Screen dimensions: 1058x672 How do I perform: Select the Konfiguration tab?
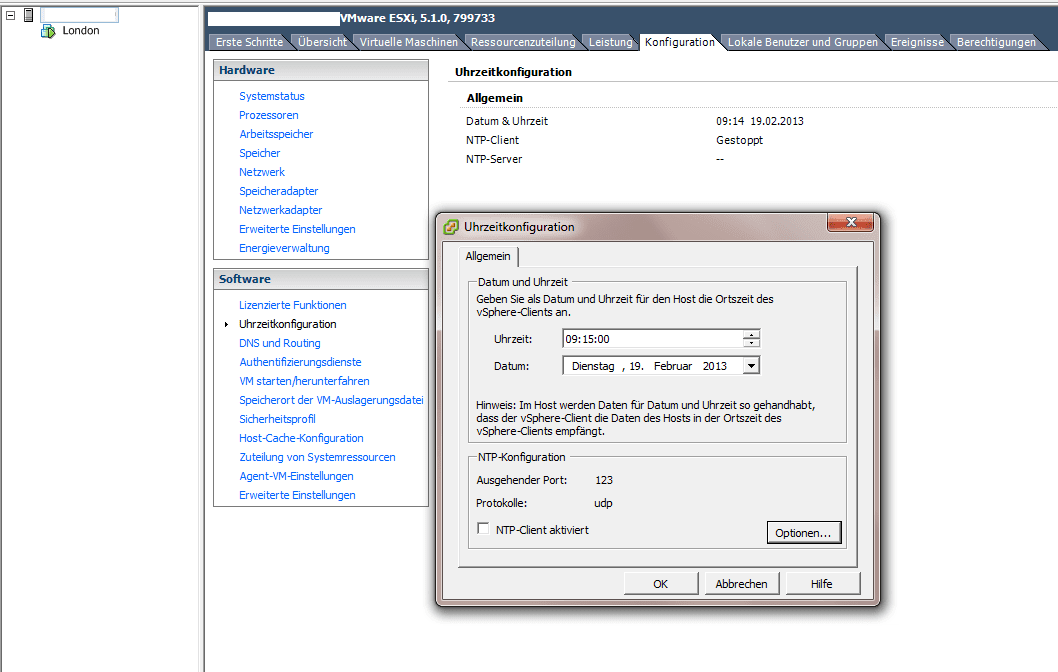pyautogui.click(x=679, y=42)
